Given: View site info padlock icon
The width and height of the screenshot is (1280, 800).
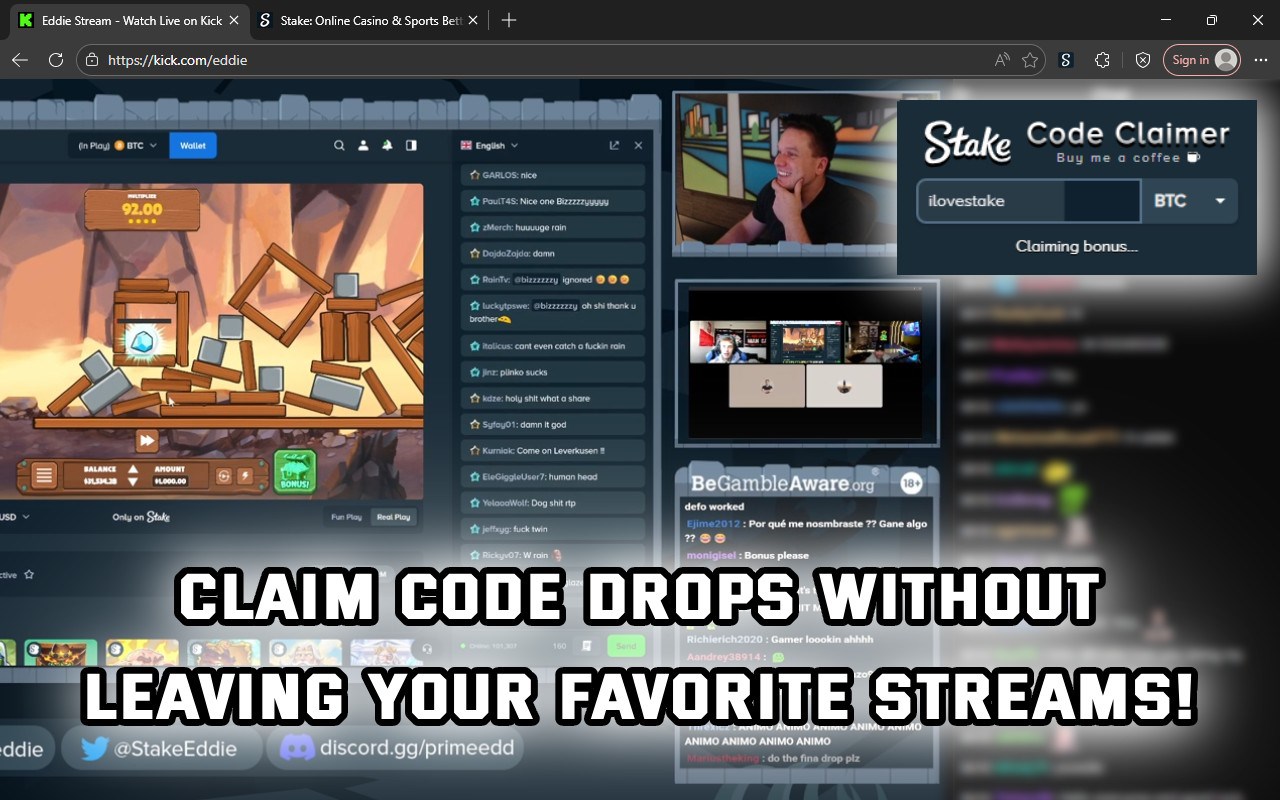Looking at the screenshot, I should pyautogui.click(x=92, y=60).
